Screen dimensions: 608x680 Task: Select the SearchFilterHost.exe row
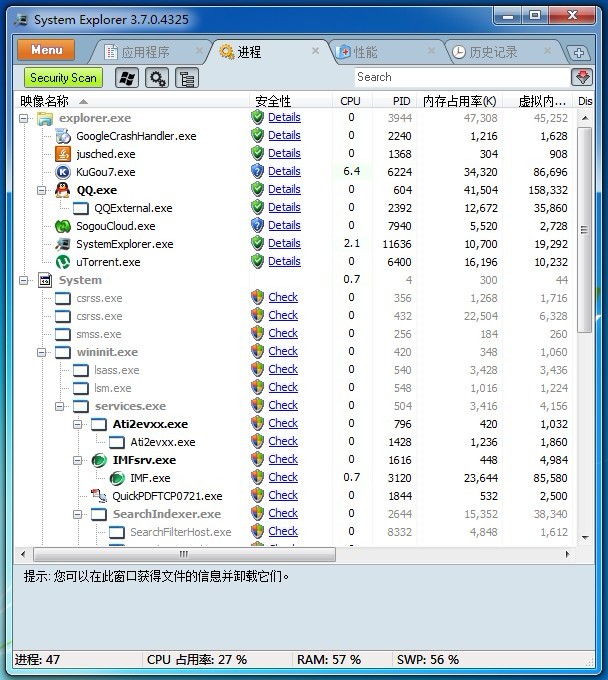pos(295,532)
